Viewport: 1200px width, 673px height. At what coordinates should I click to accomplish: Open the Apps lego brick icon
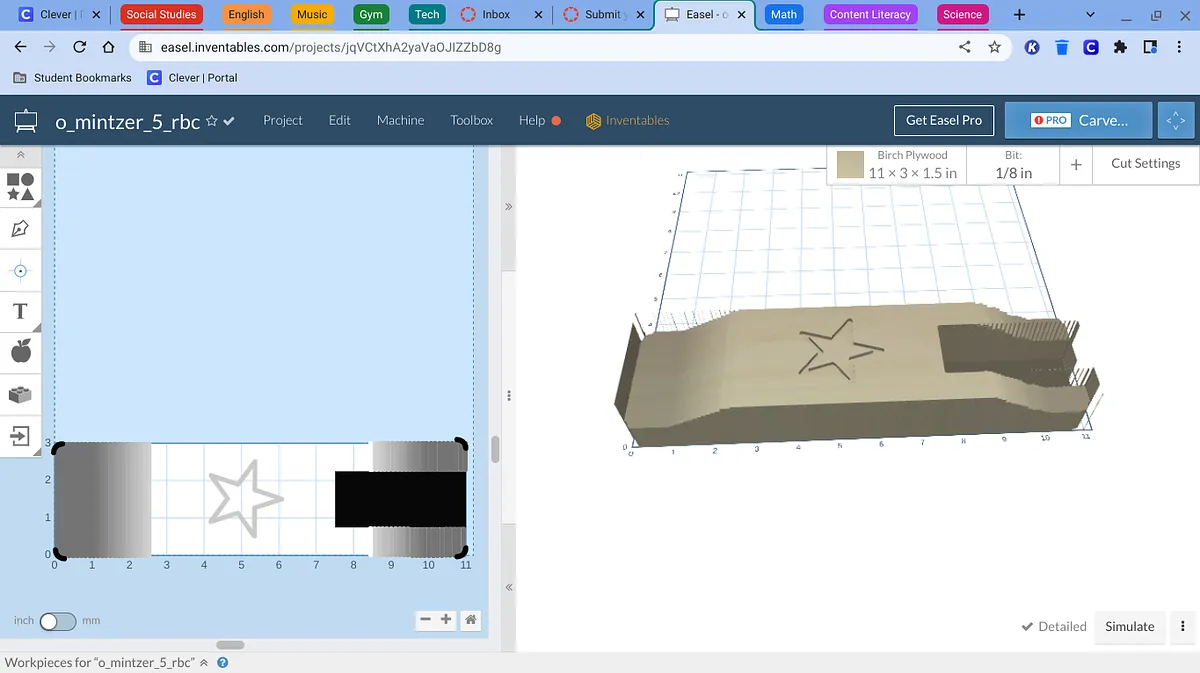click(x=20, y=394)
